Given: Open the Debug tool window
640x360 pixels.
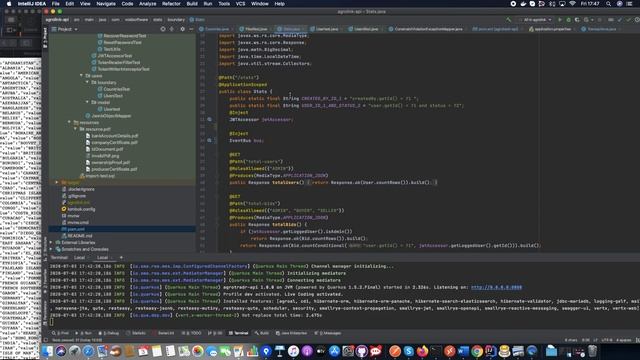Looking at the screenshot, I should point(108,333).
